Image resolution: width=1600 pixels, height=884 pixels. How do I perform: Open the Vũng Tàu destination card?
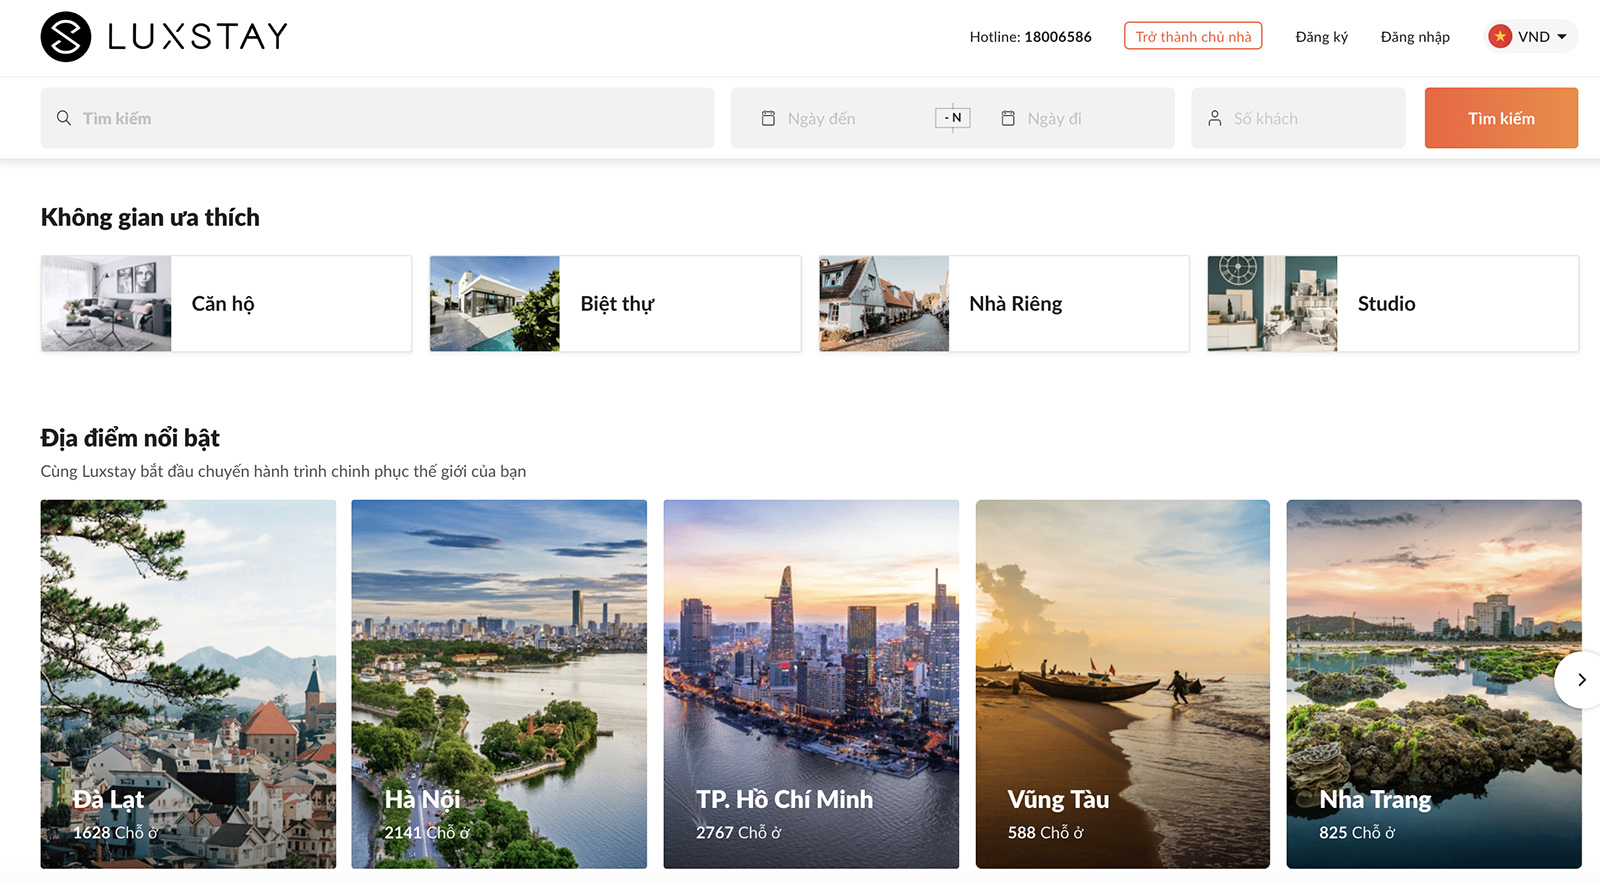point(1122,684)
